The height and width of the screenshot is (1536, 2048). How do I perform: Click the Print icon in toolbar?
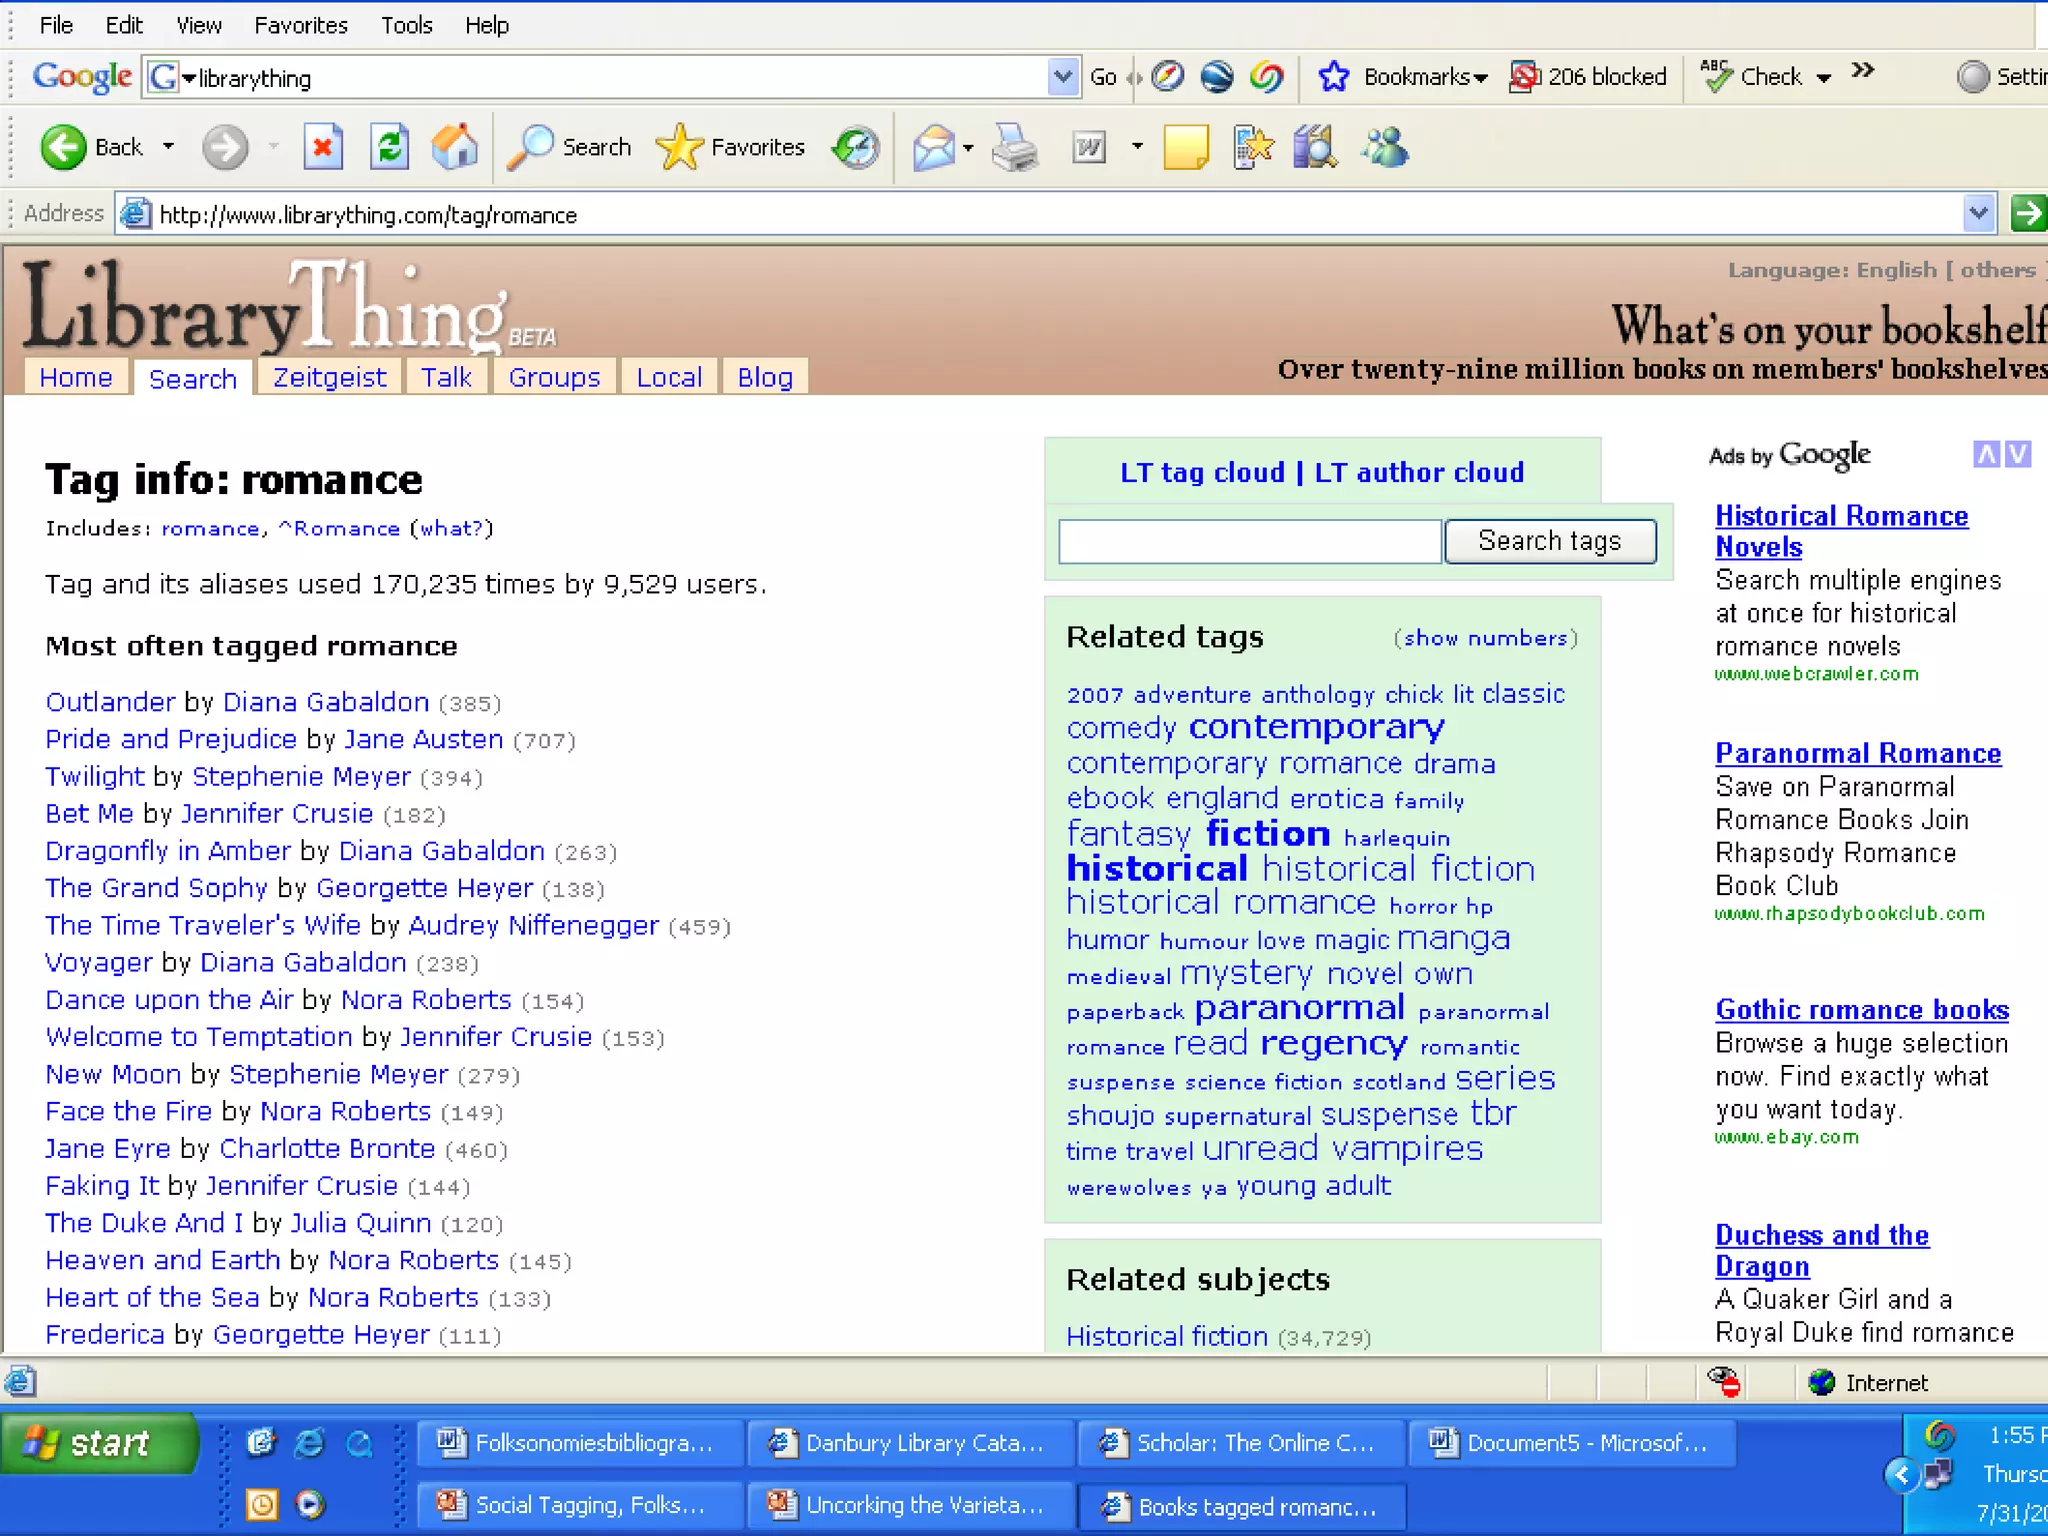1015,148
